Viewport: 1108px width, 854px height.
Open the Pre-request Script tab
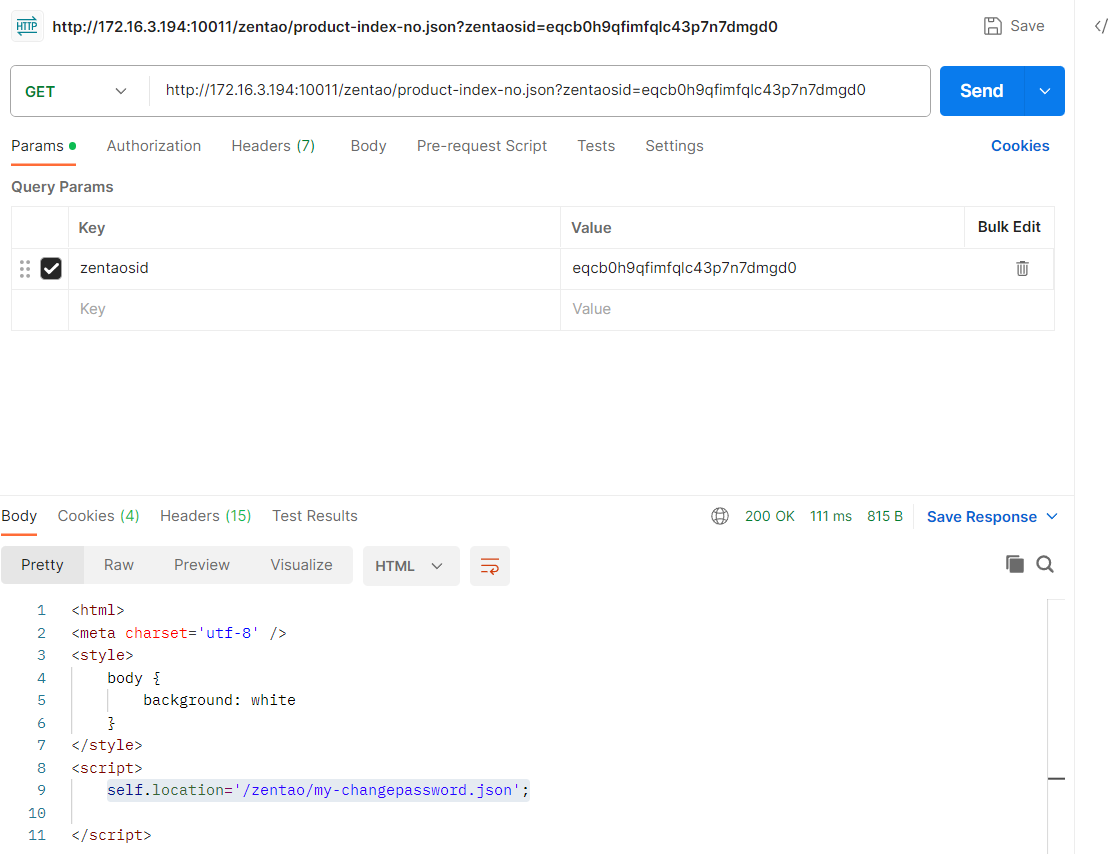(481, 146)
